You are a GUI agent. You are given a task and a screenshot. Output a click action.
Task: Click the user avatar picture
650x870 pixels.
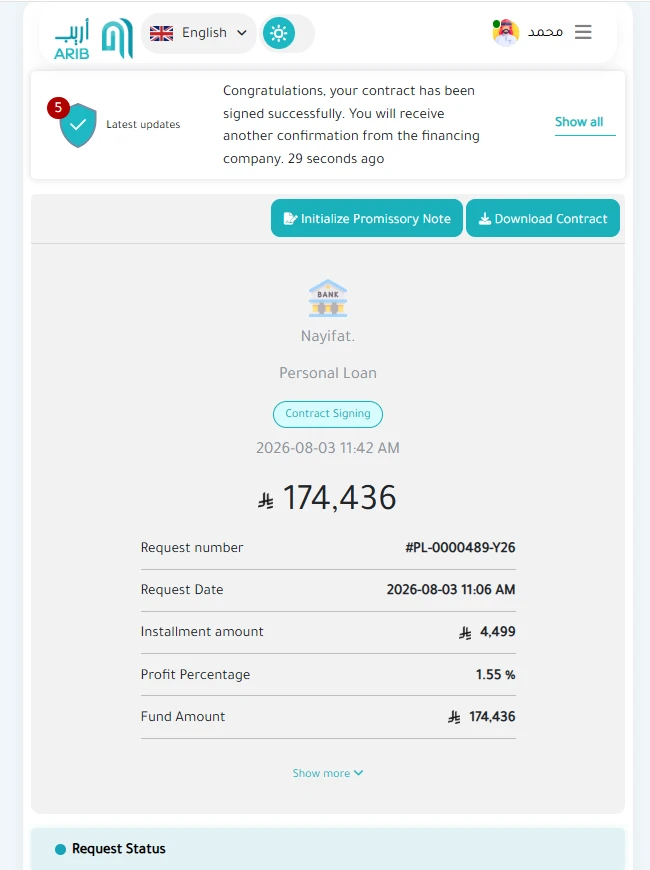tap(506, 33)
